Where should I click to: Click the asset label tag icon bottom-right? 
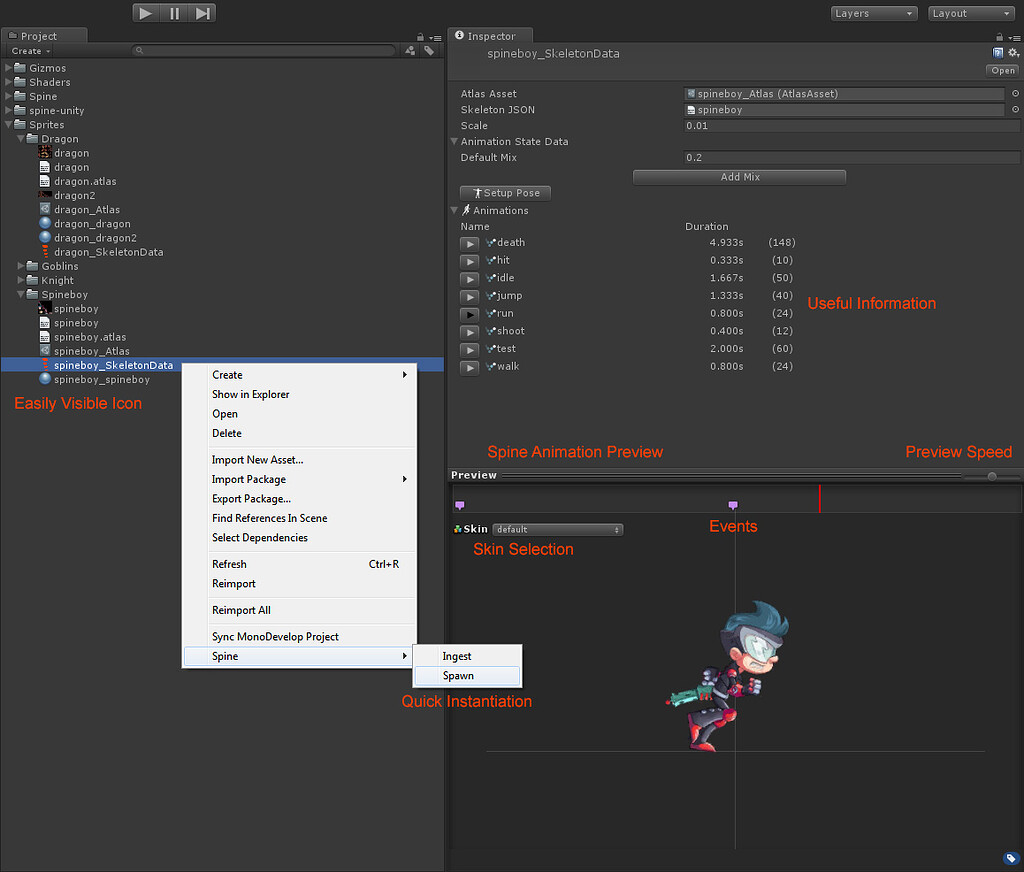pyautogui.click(x=1010, y=858)
